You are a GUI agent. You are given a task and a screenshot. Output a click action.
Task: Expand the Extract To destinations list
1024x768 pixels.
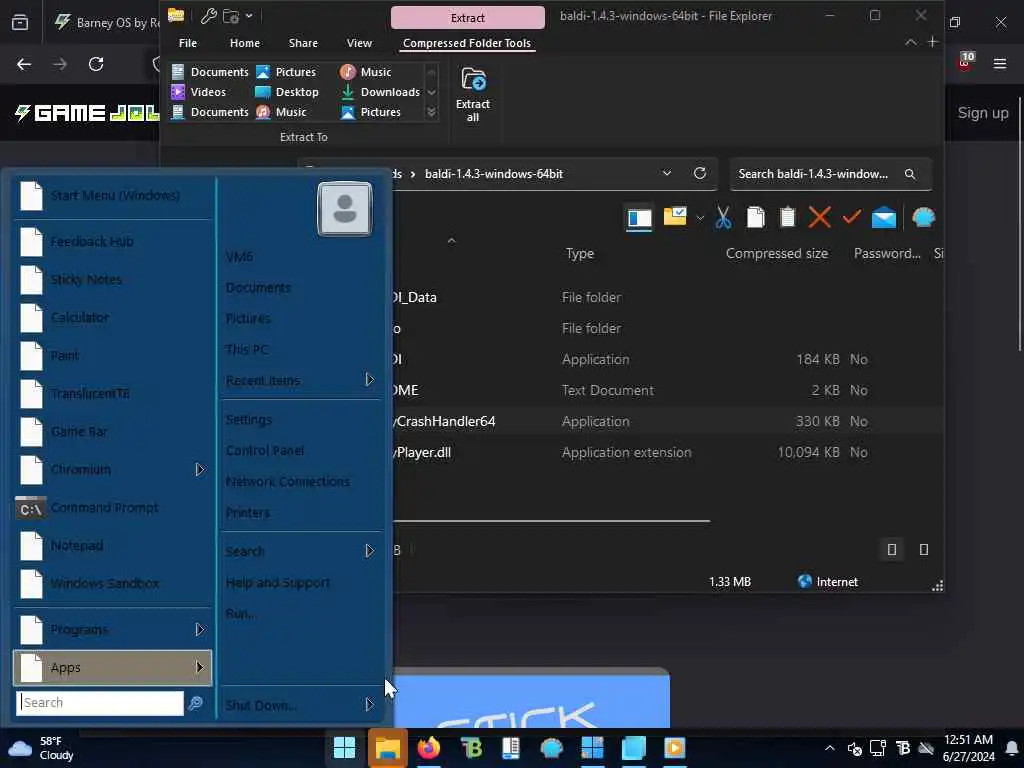point(431,112)
